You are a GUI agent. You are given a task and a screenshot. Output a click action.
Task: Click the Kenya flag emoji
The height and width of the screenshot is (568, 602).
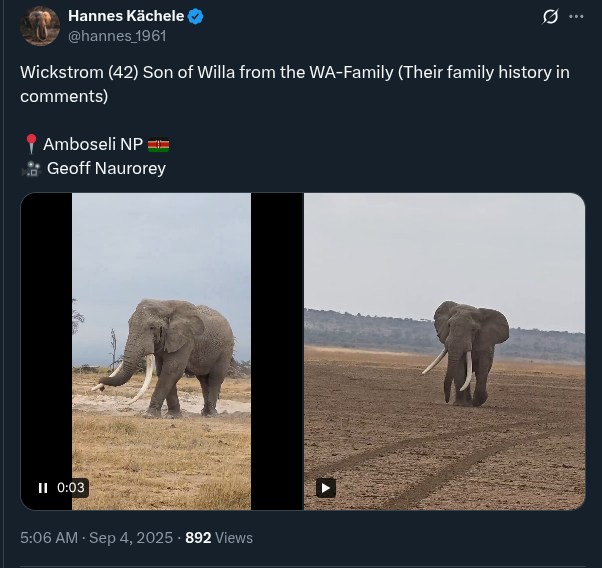pos(158,145)
